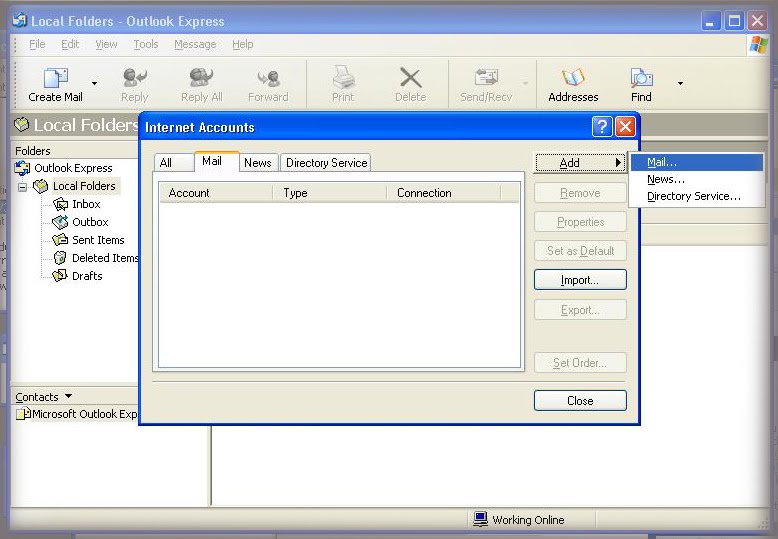Viewport: 778px width, 539px height.
Task: Click the Windows logo in menu bar
Action: (759, 45)
